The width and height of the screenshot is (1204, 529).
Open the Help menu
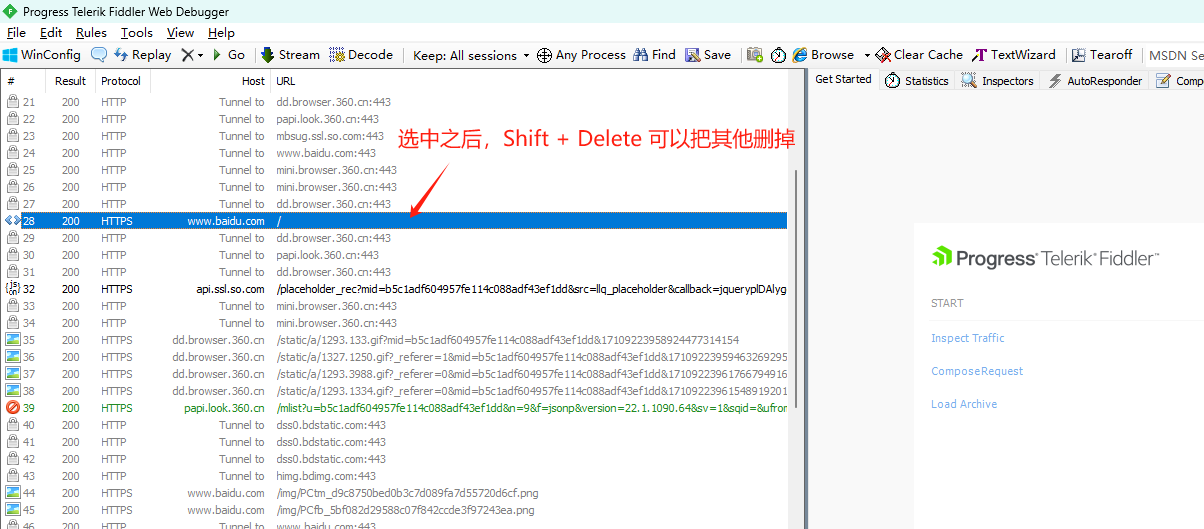[x=221, y=33]
